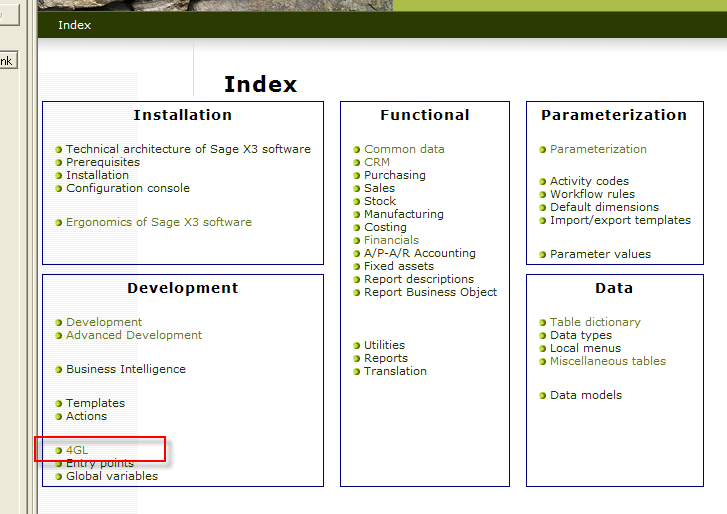Click the bullet icon beside Parameter values
727x514 pixels.
tap(542, 255)
